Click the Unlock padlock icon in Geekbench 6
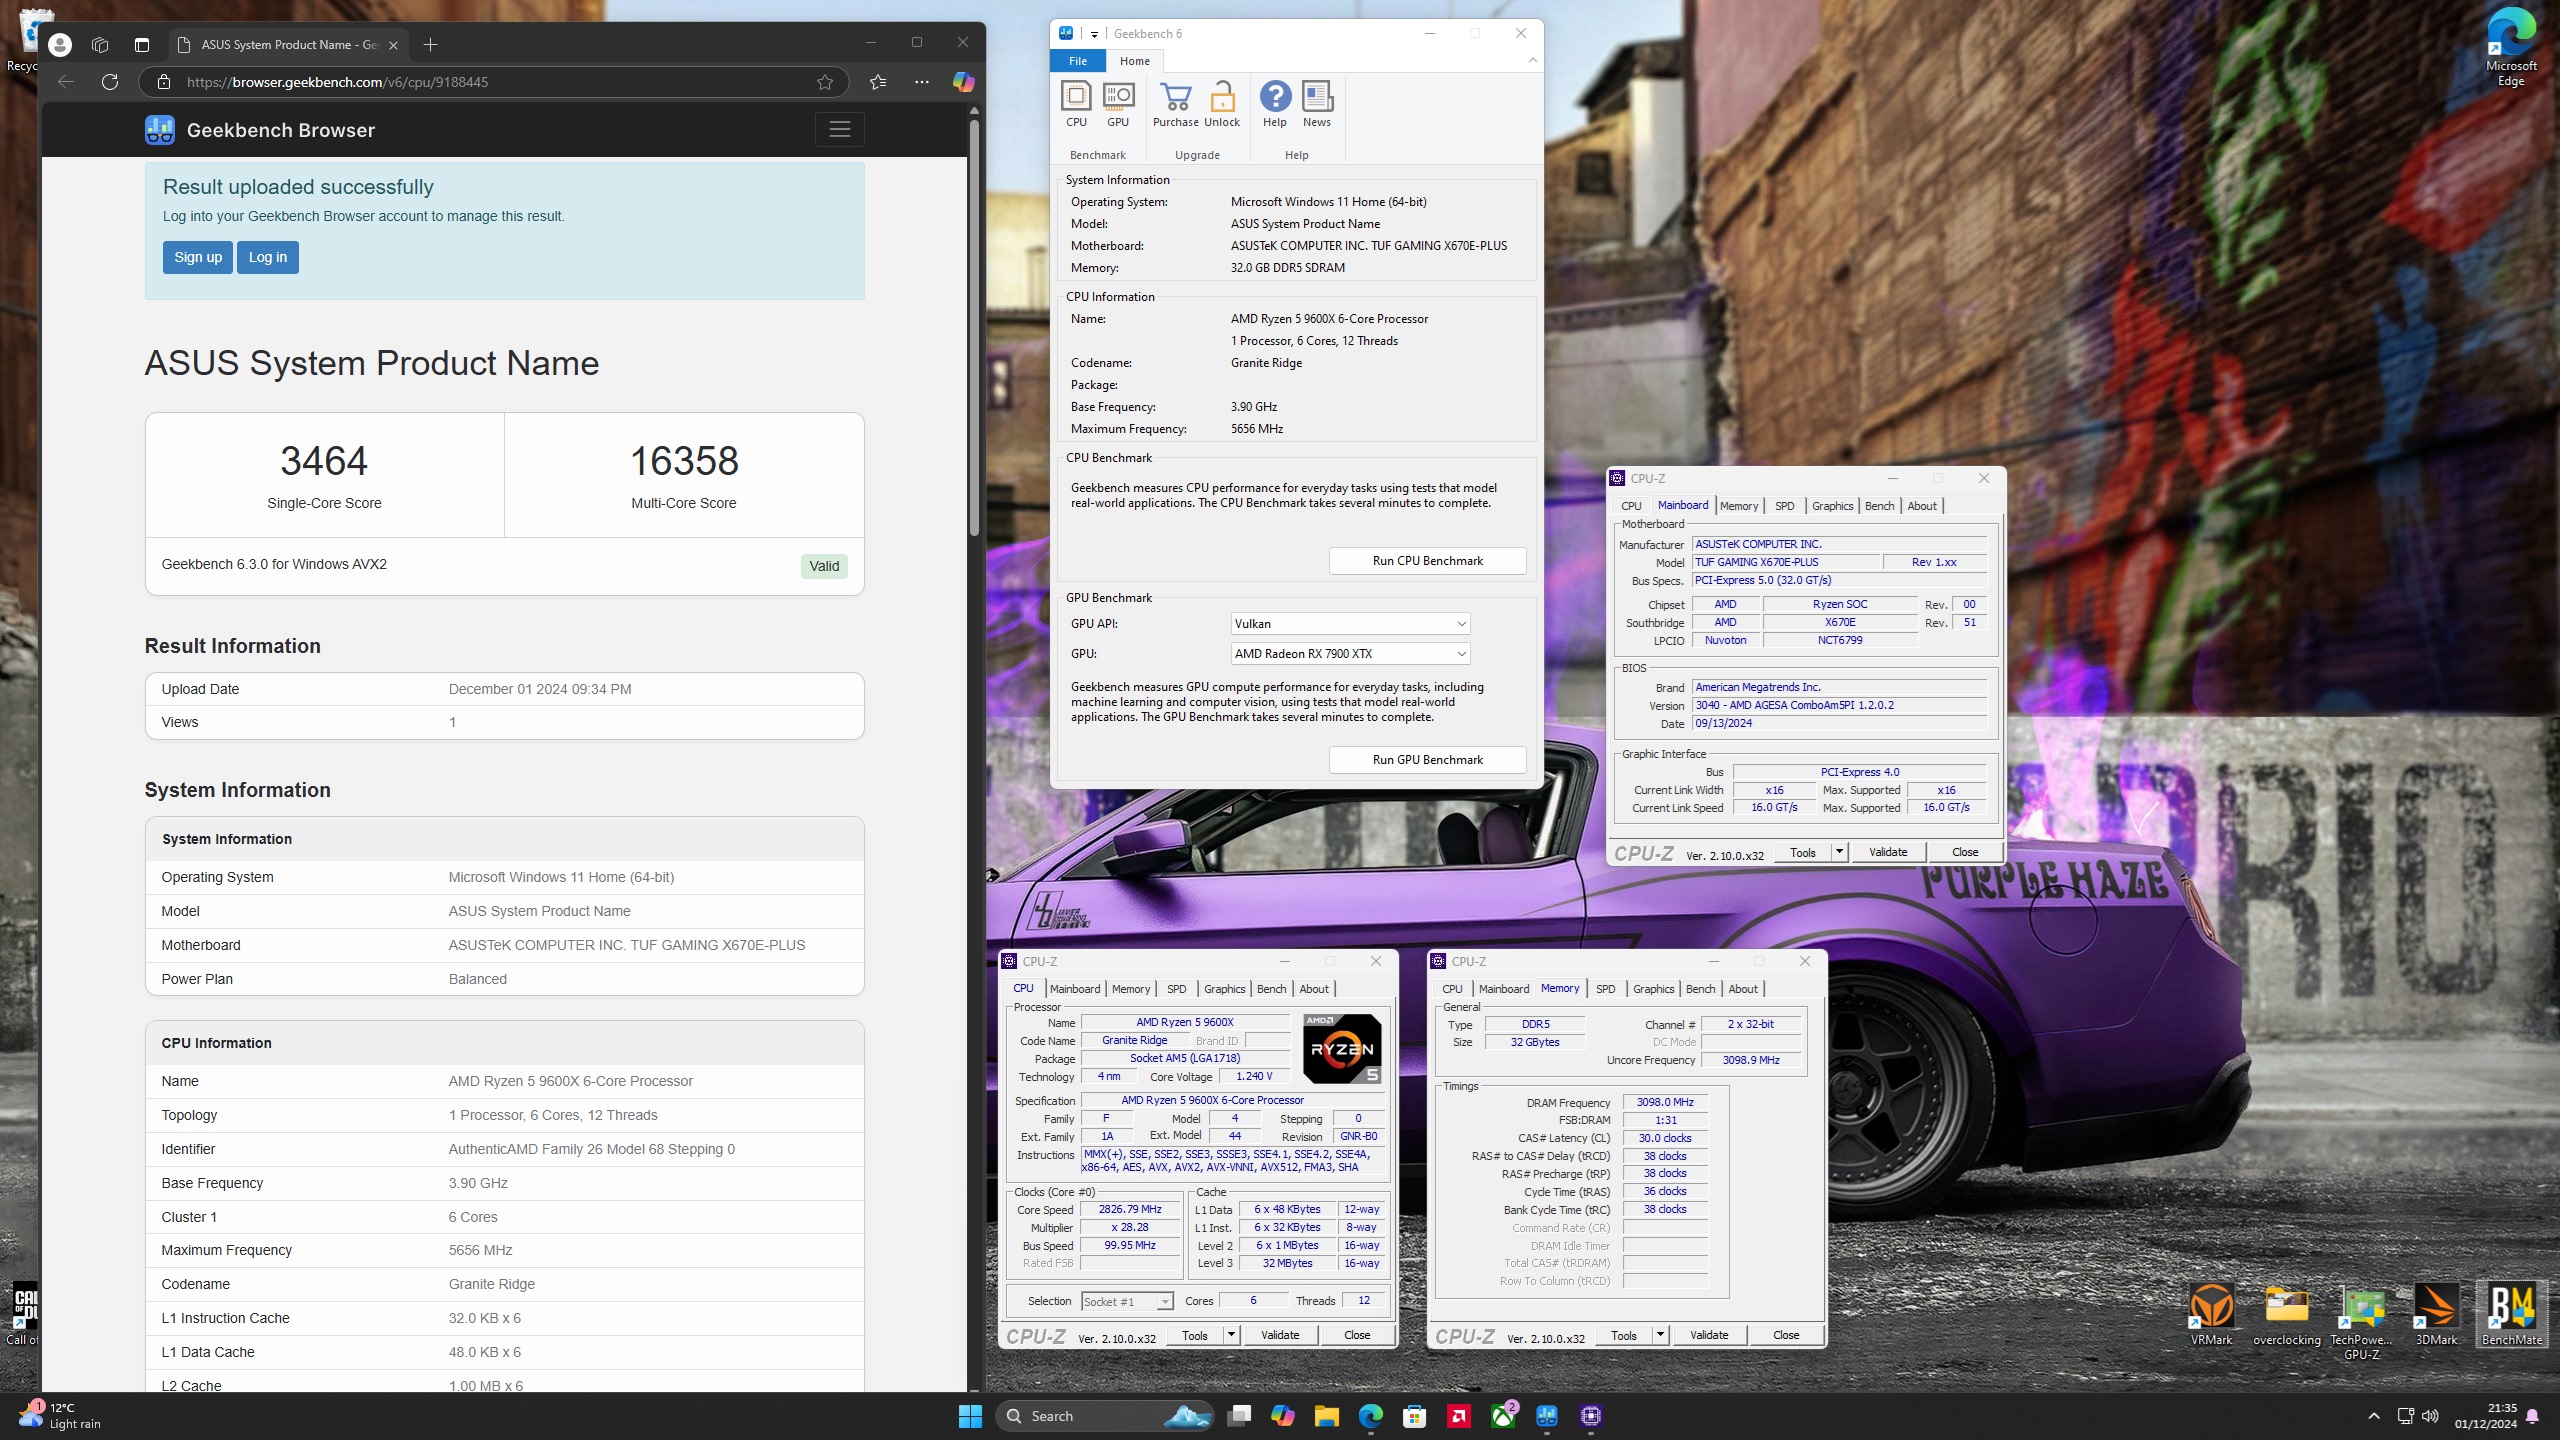Image resolution: width=2560 pixels, height=1440 pixels. tap(1221, 105)
